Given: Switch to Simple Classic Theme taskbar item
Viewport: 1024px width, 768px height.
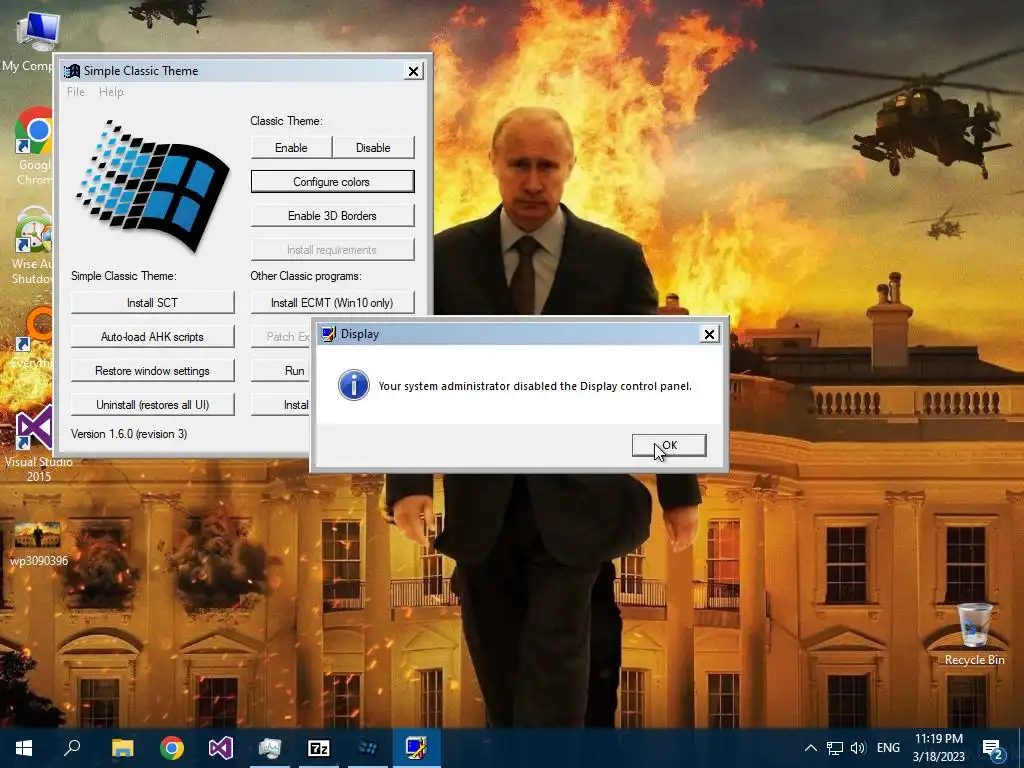Looking at the screenshot, I should tap(368, 748).
